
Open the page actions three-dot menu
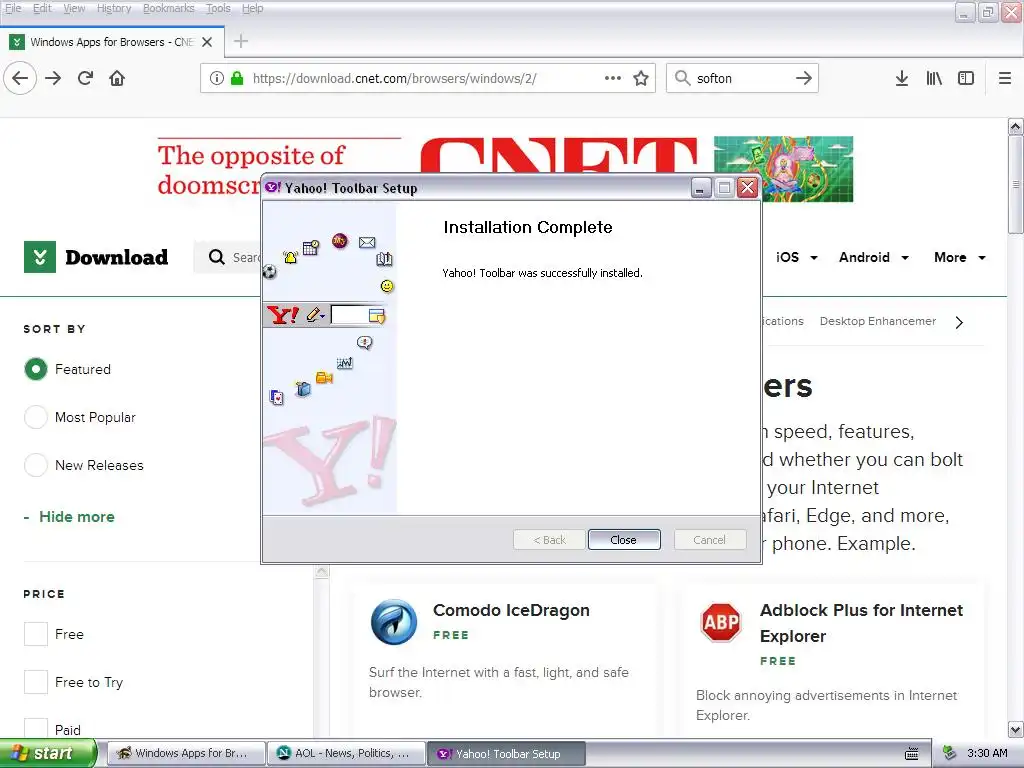point(613,78)
